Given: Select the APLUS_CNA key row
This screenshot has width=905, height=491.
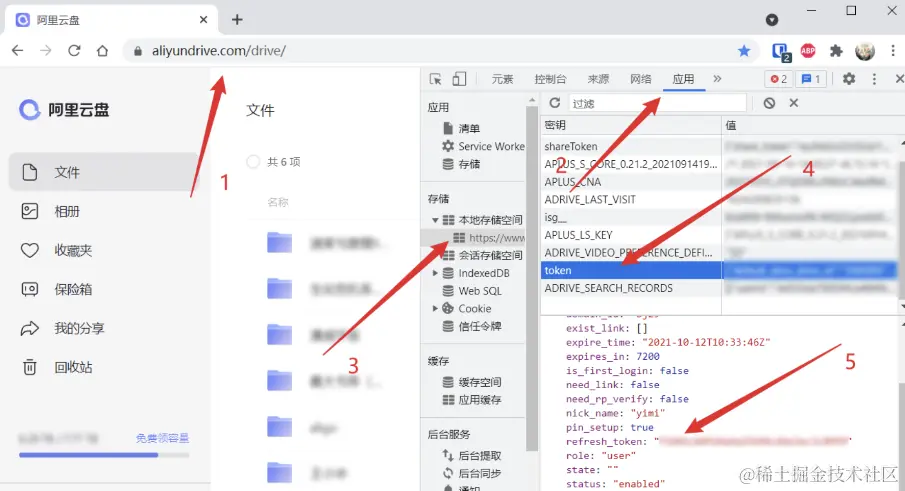Looking at the screenshot, I should click(x=631, y=182).
